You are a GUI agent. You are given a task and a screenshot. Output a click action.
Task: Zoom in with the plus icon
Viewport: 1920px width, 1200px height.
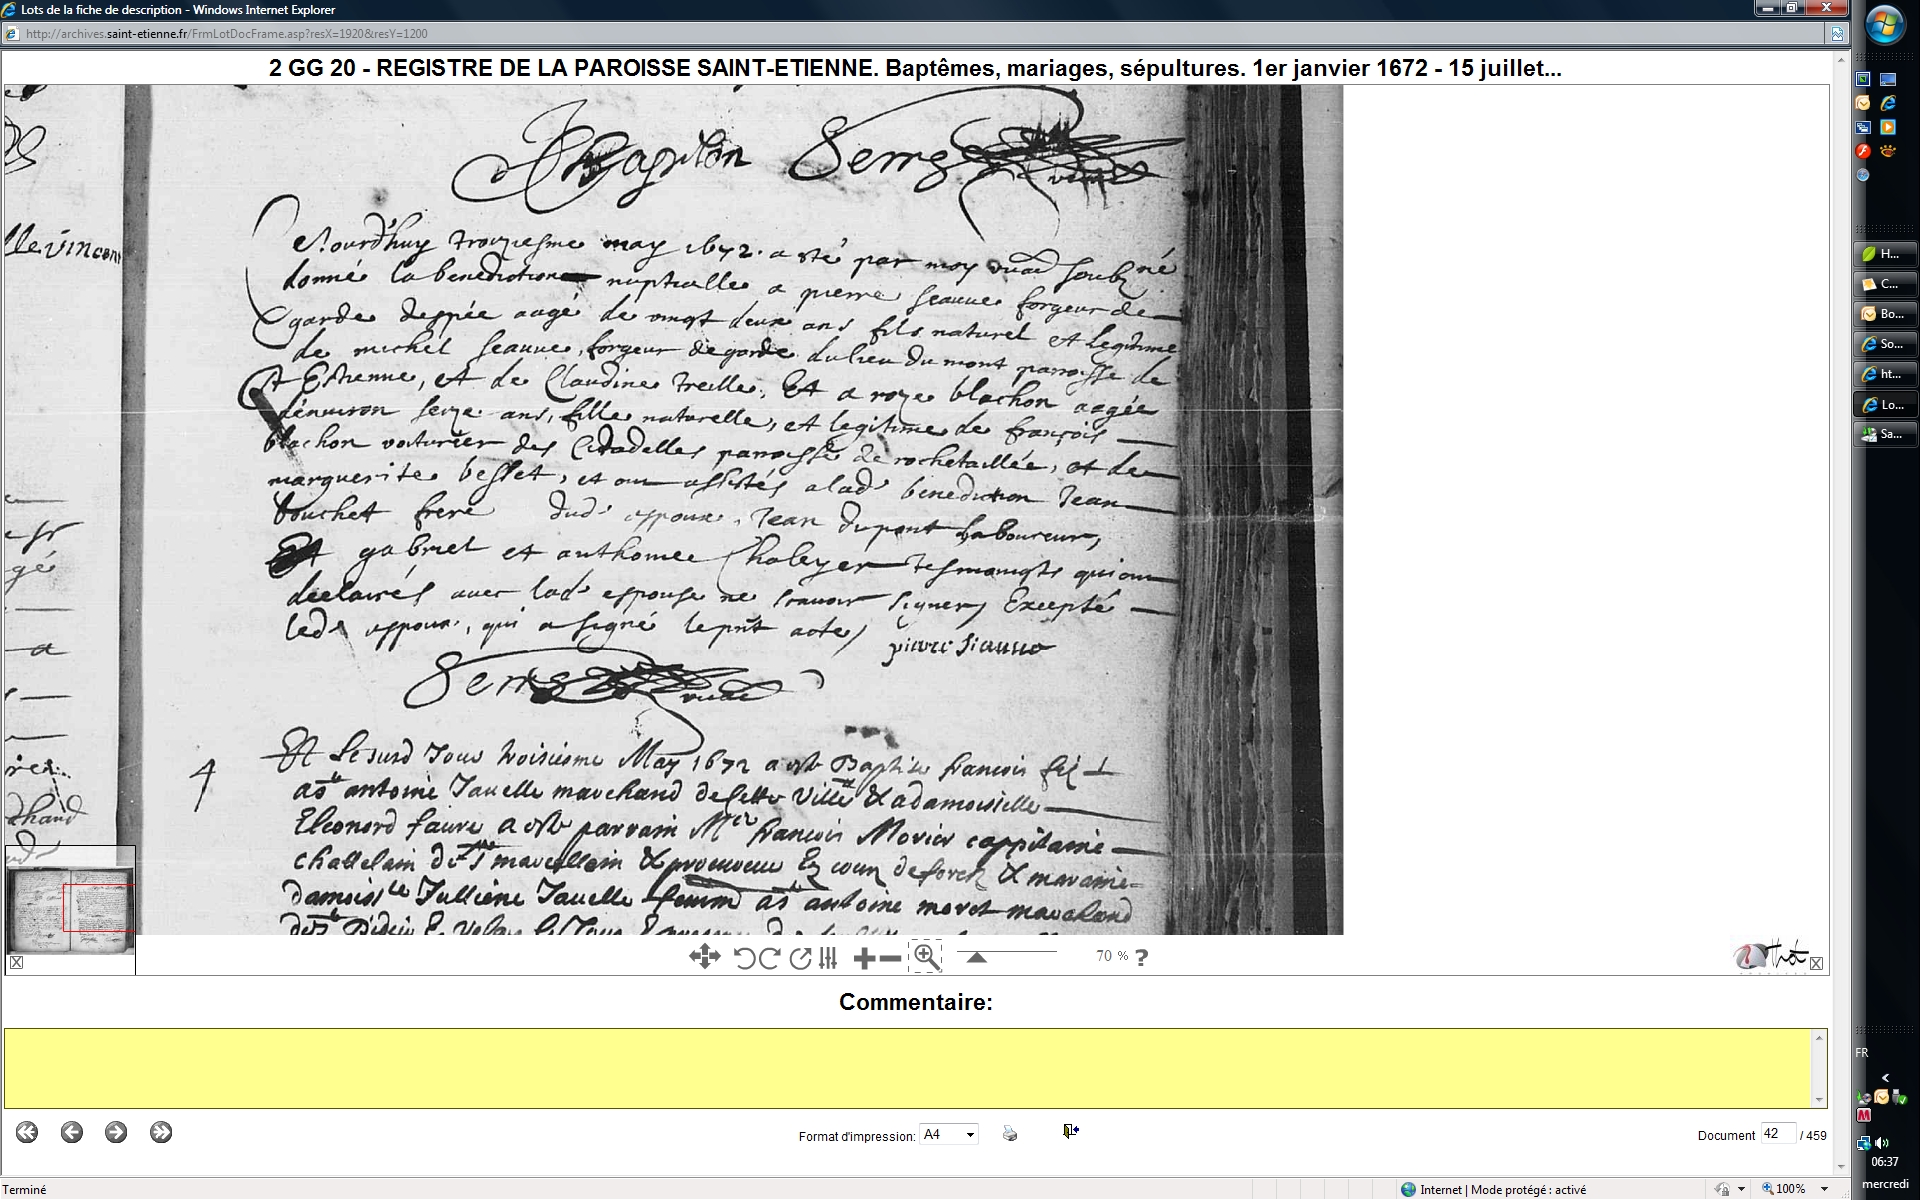tap(864, 959)
